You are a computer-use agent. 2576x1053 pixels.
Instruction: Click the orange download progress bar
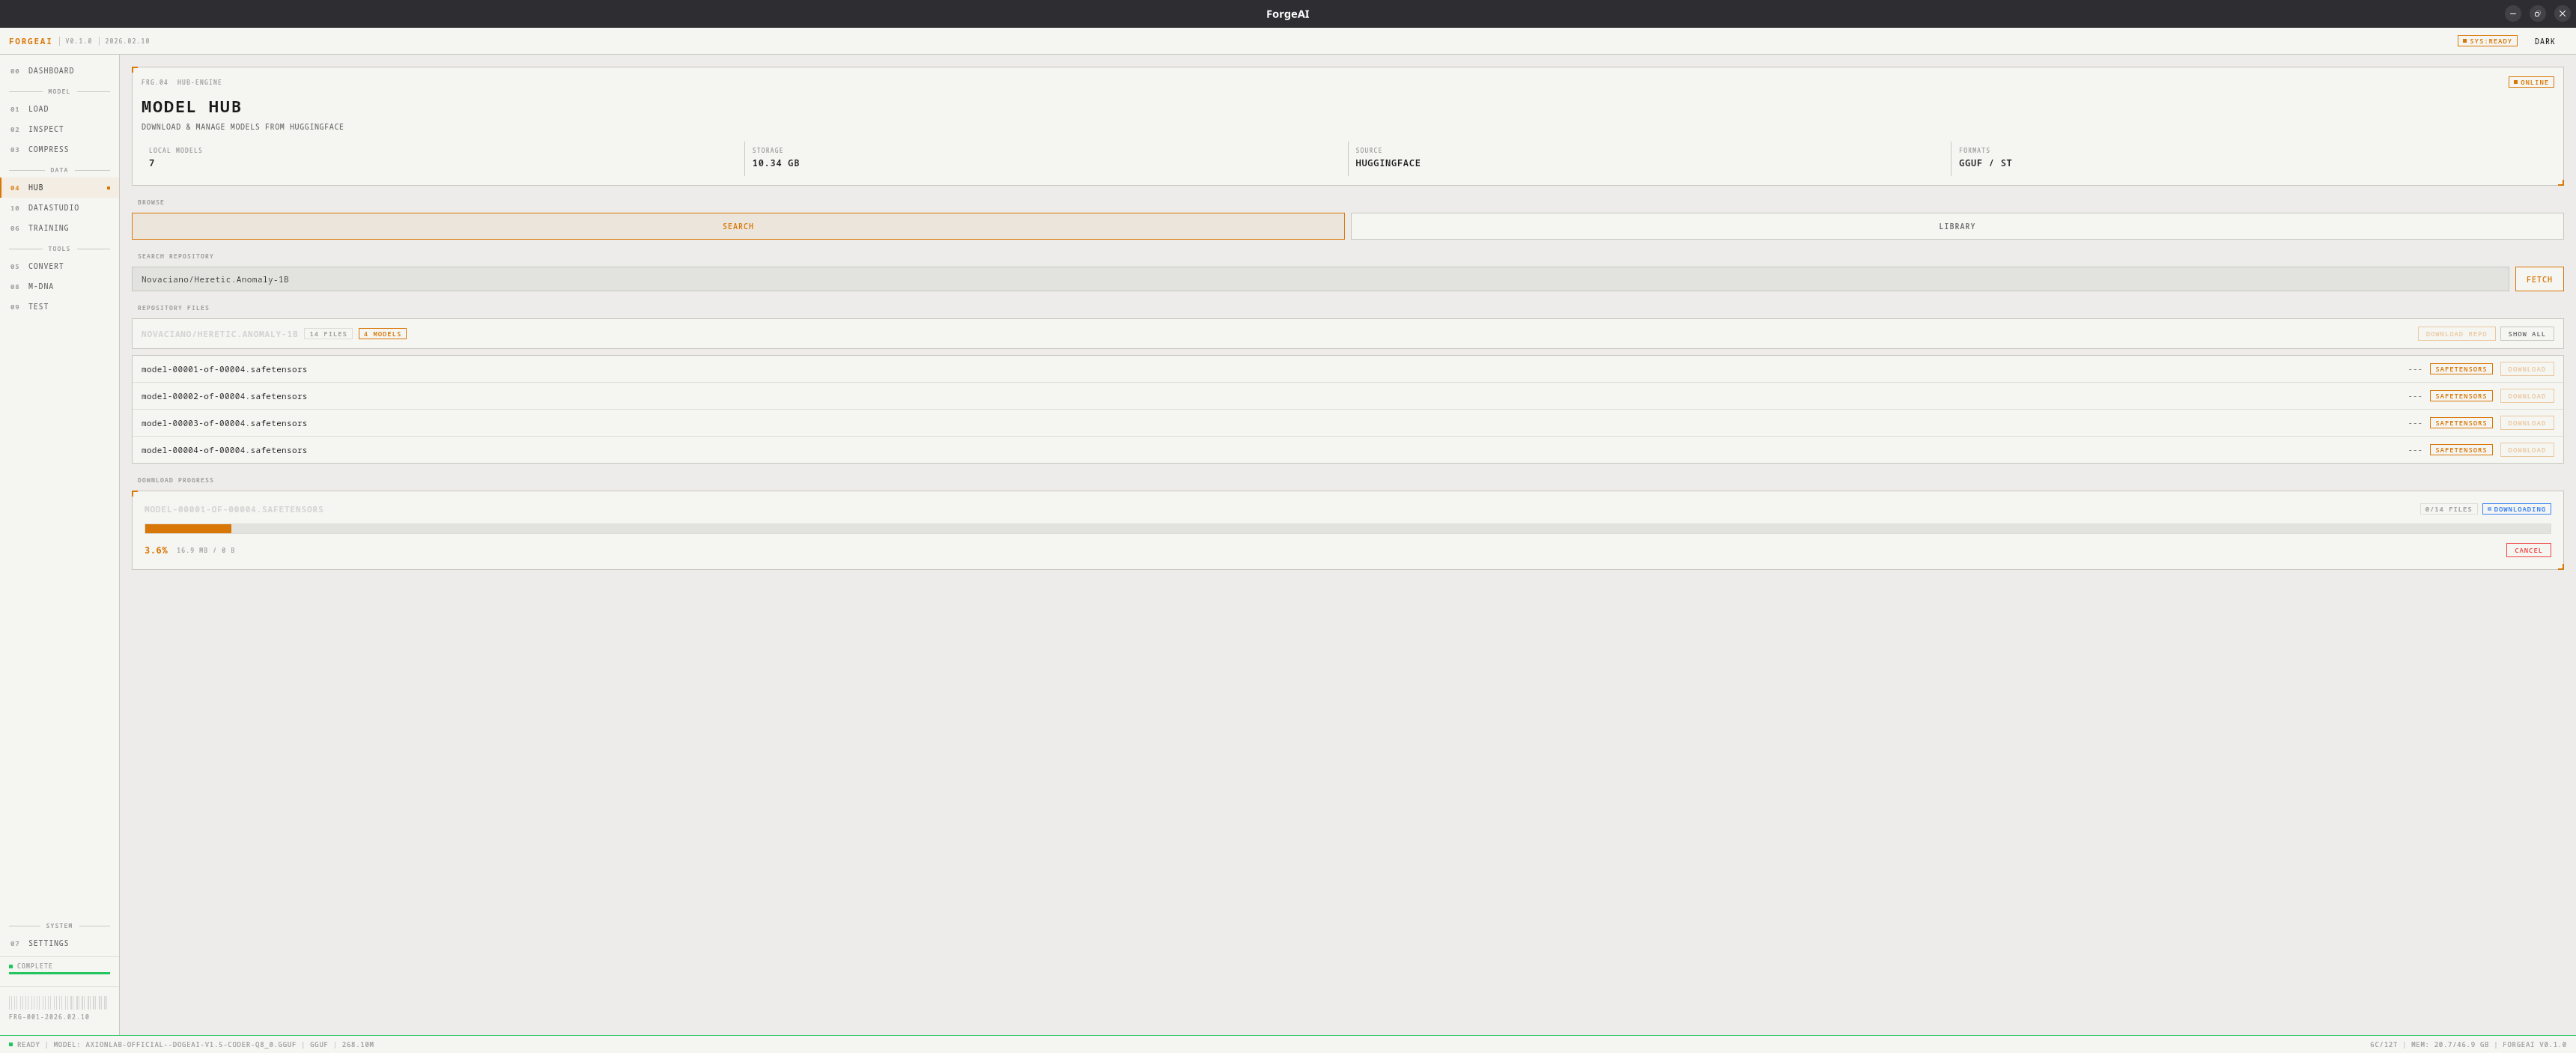[x=188, y=529]
